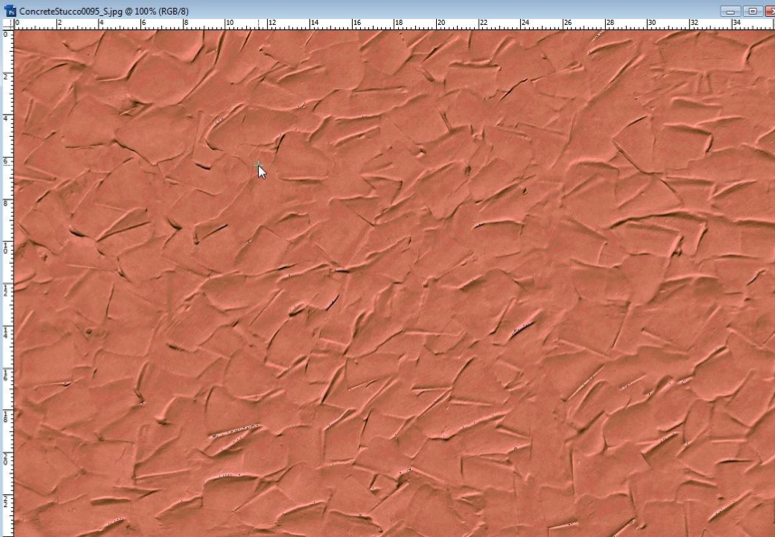Click the Photoshop document icon in title bar
The width and height of the screenshot is (775, 537).
click(x=9, y=9)
